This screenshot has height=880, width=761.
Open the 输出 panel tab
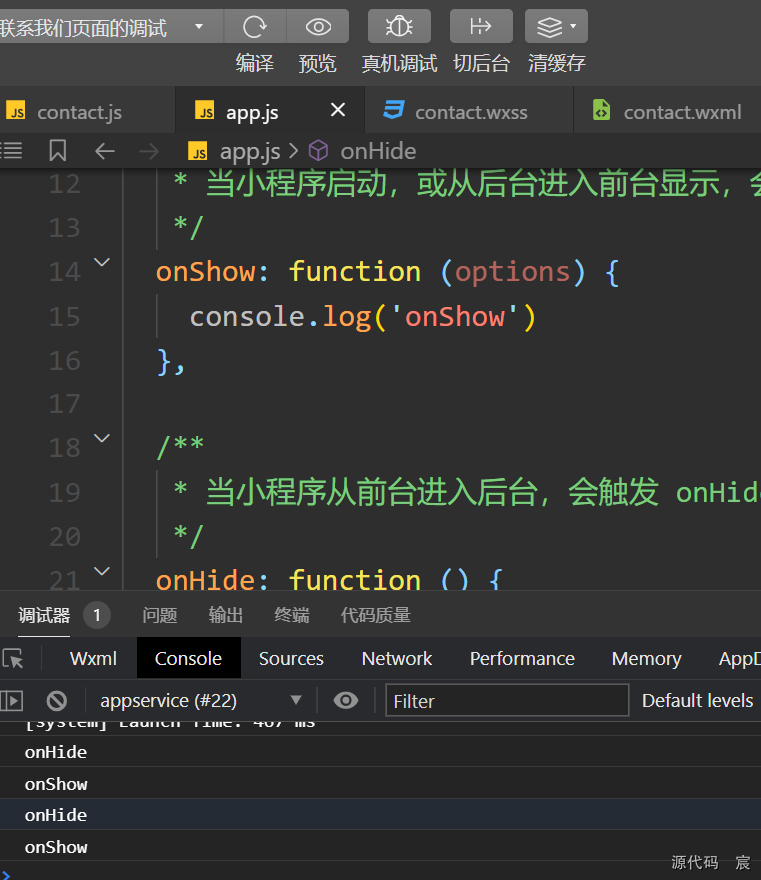pyautogui.click(x=226, y=615)
